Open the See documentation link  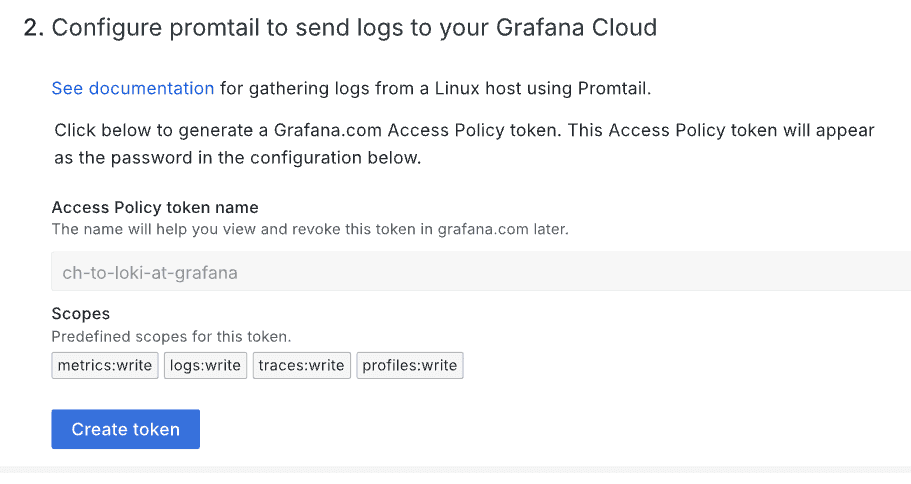(132, 88)
